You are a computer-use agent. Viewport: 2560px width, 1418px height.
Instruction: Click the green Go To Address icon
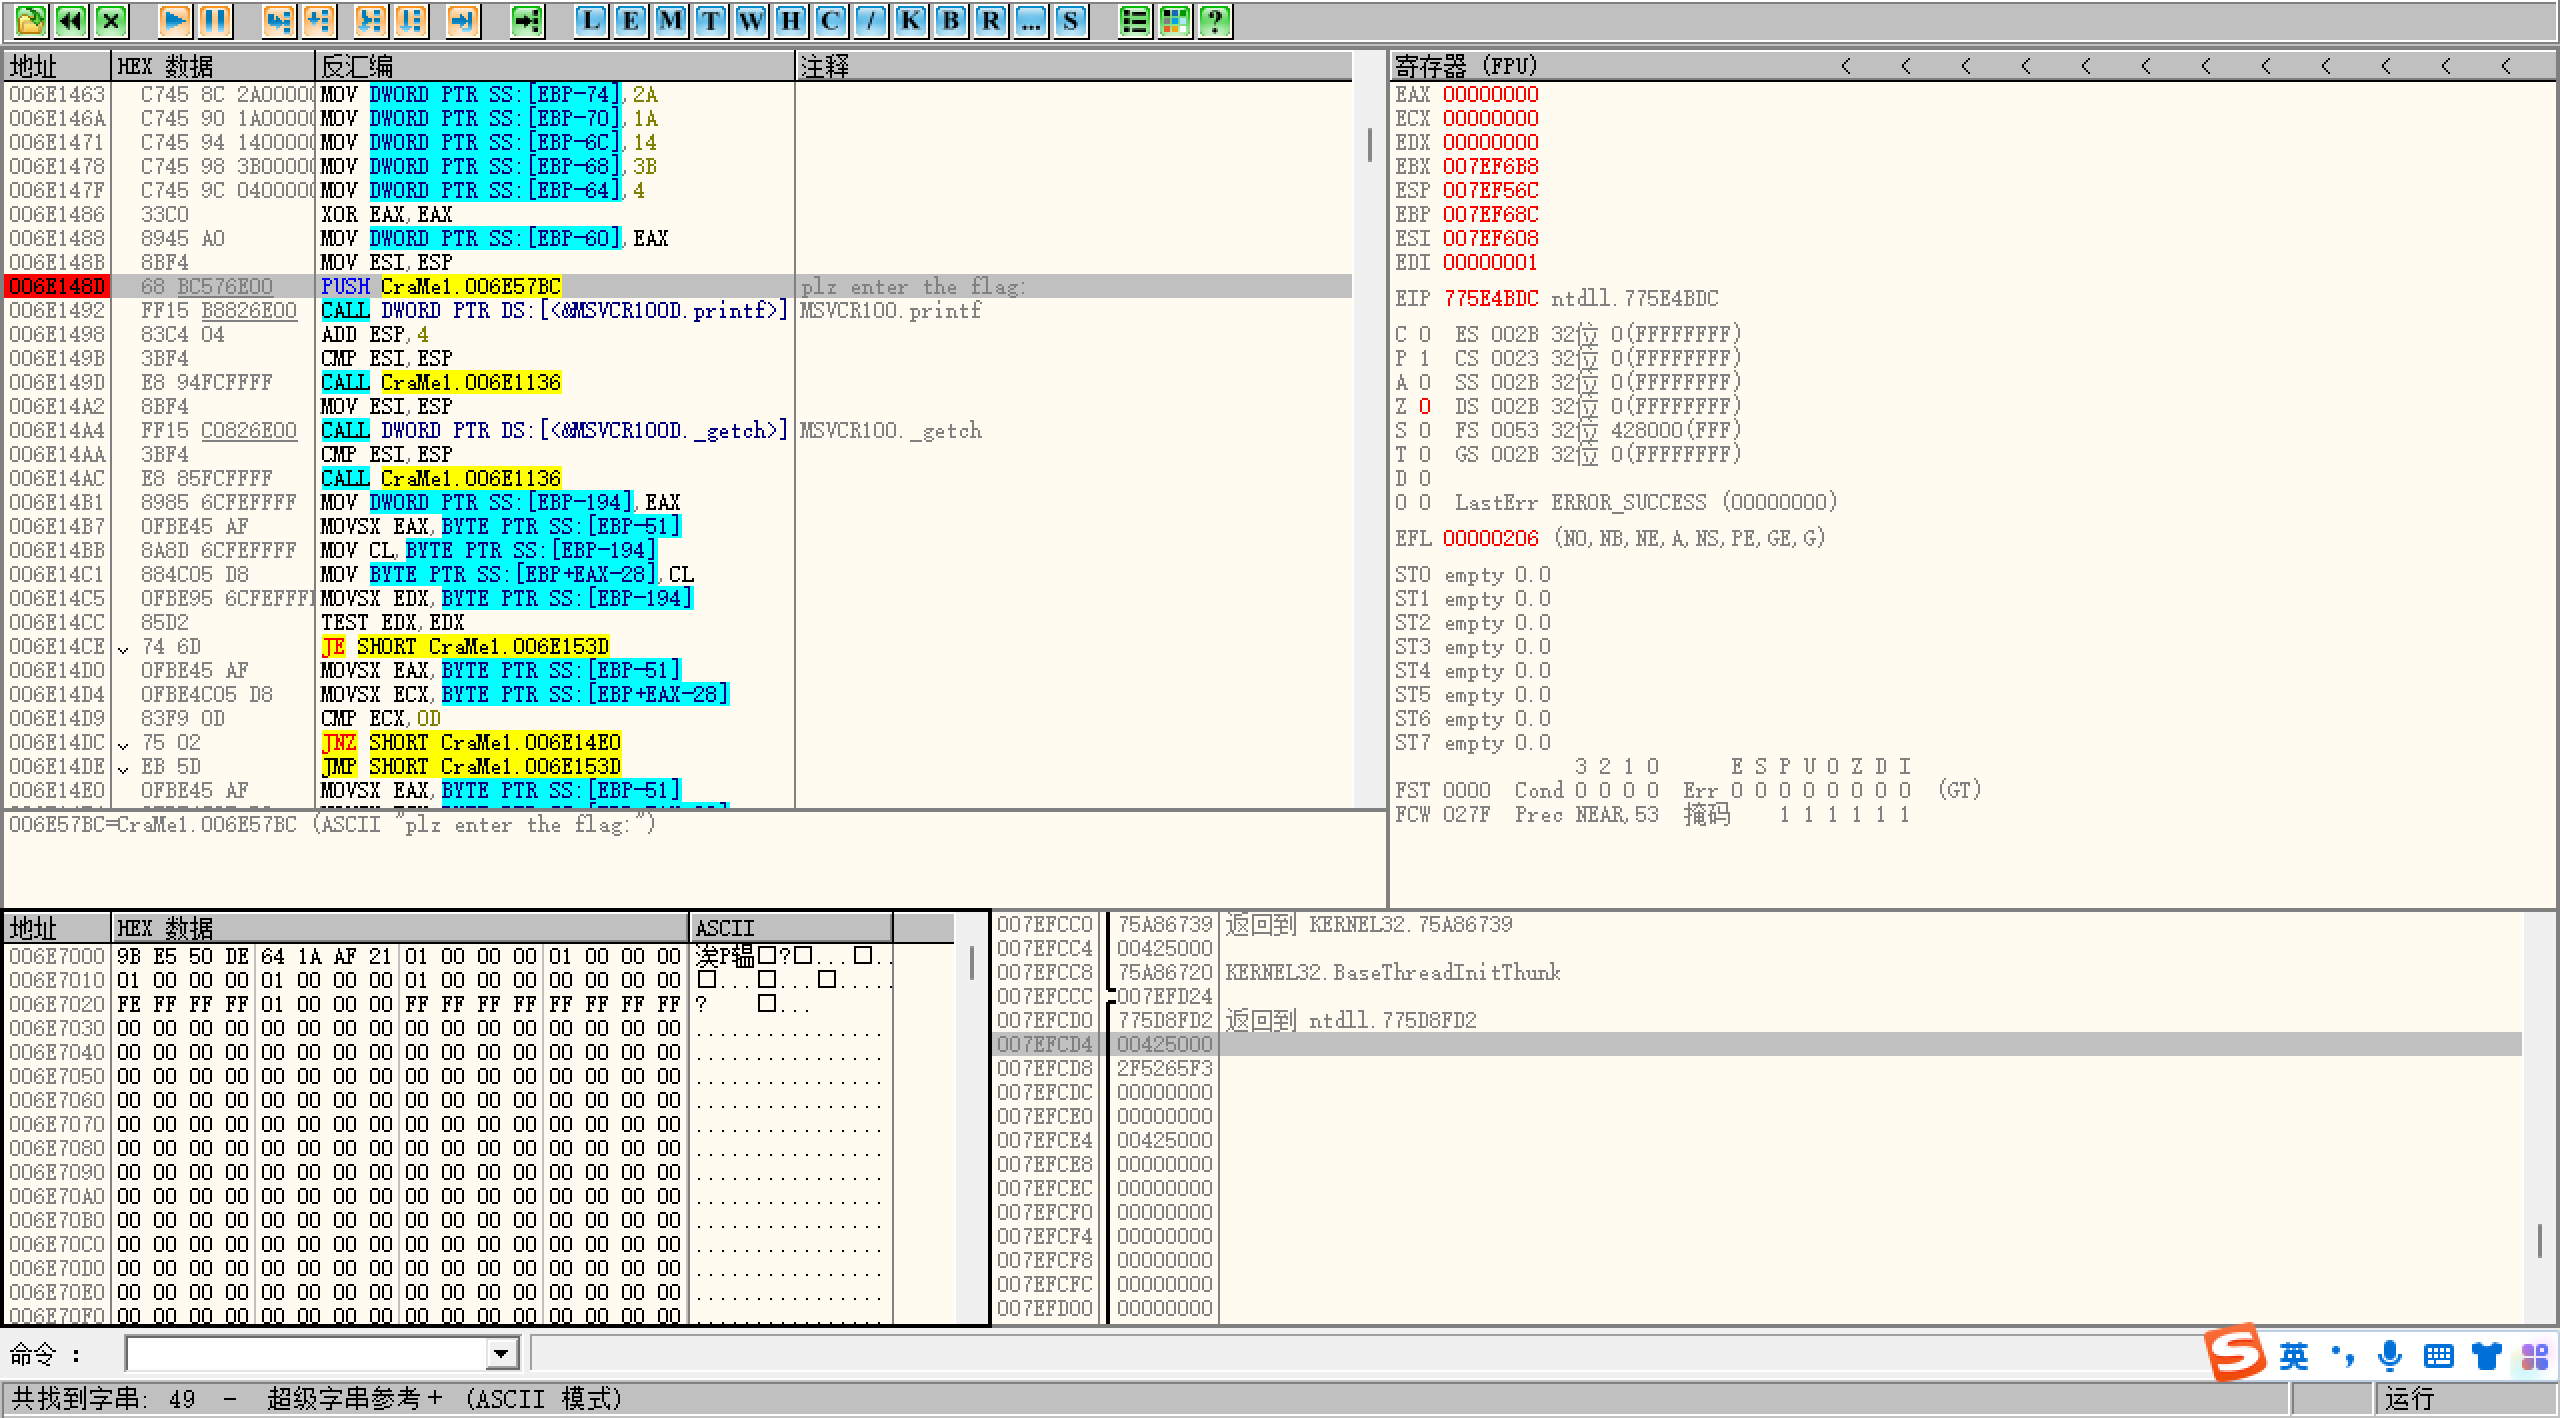tap(527, 20)
